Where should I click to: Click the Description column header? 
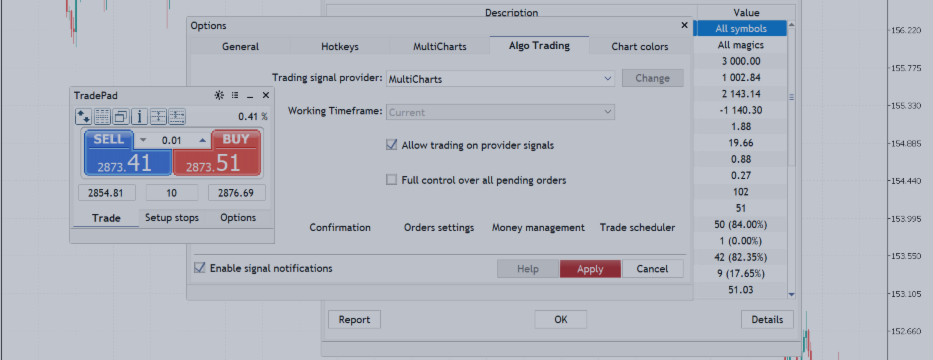tap(511, 12)
